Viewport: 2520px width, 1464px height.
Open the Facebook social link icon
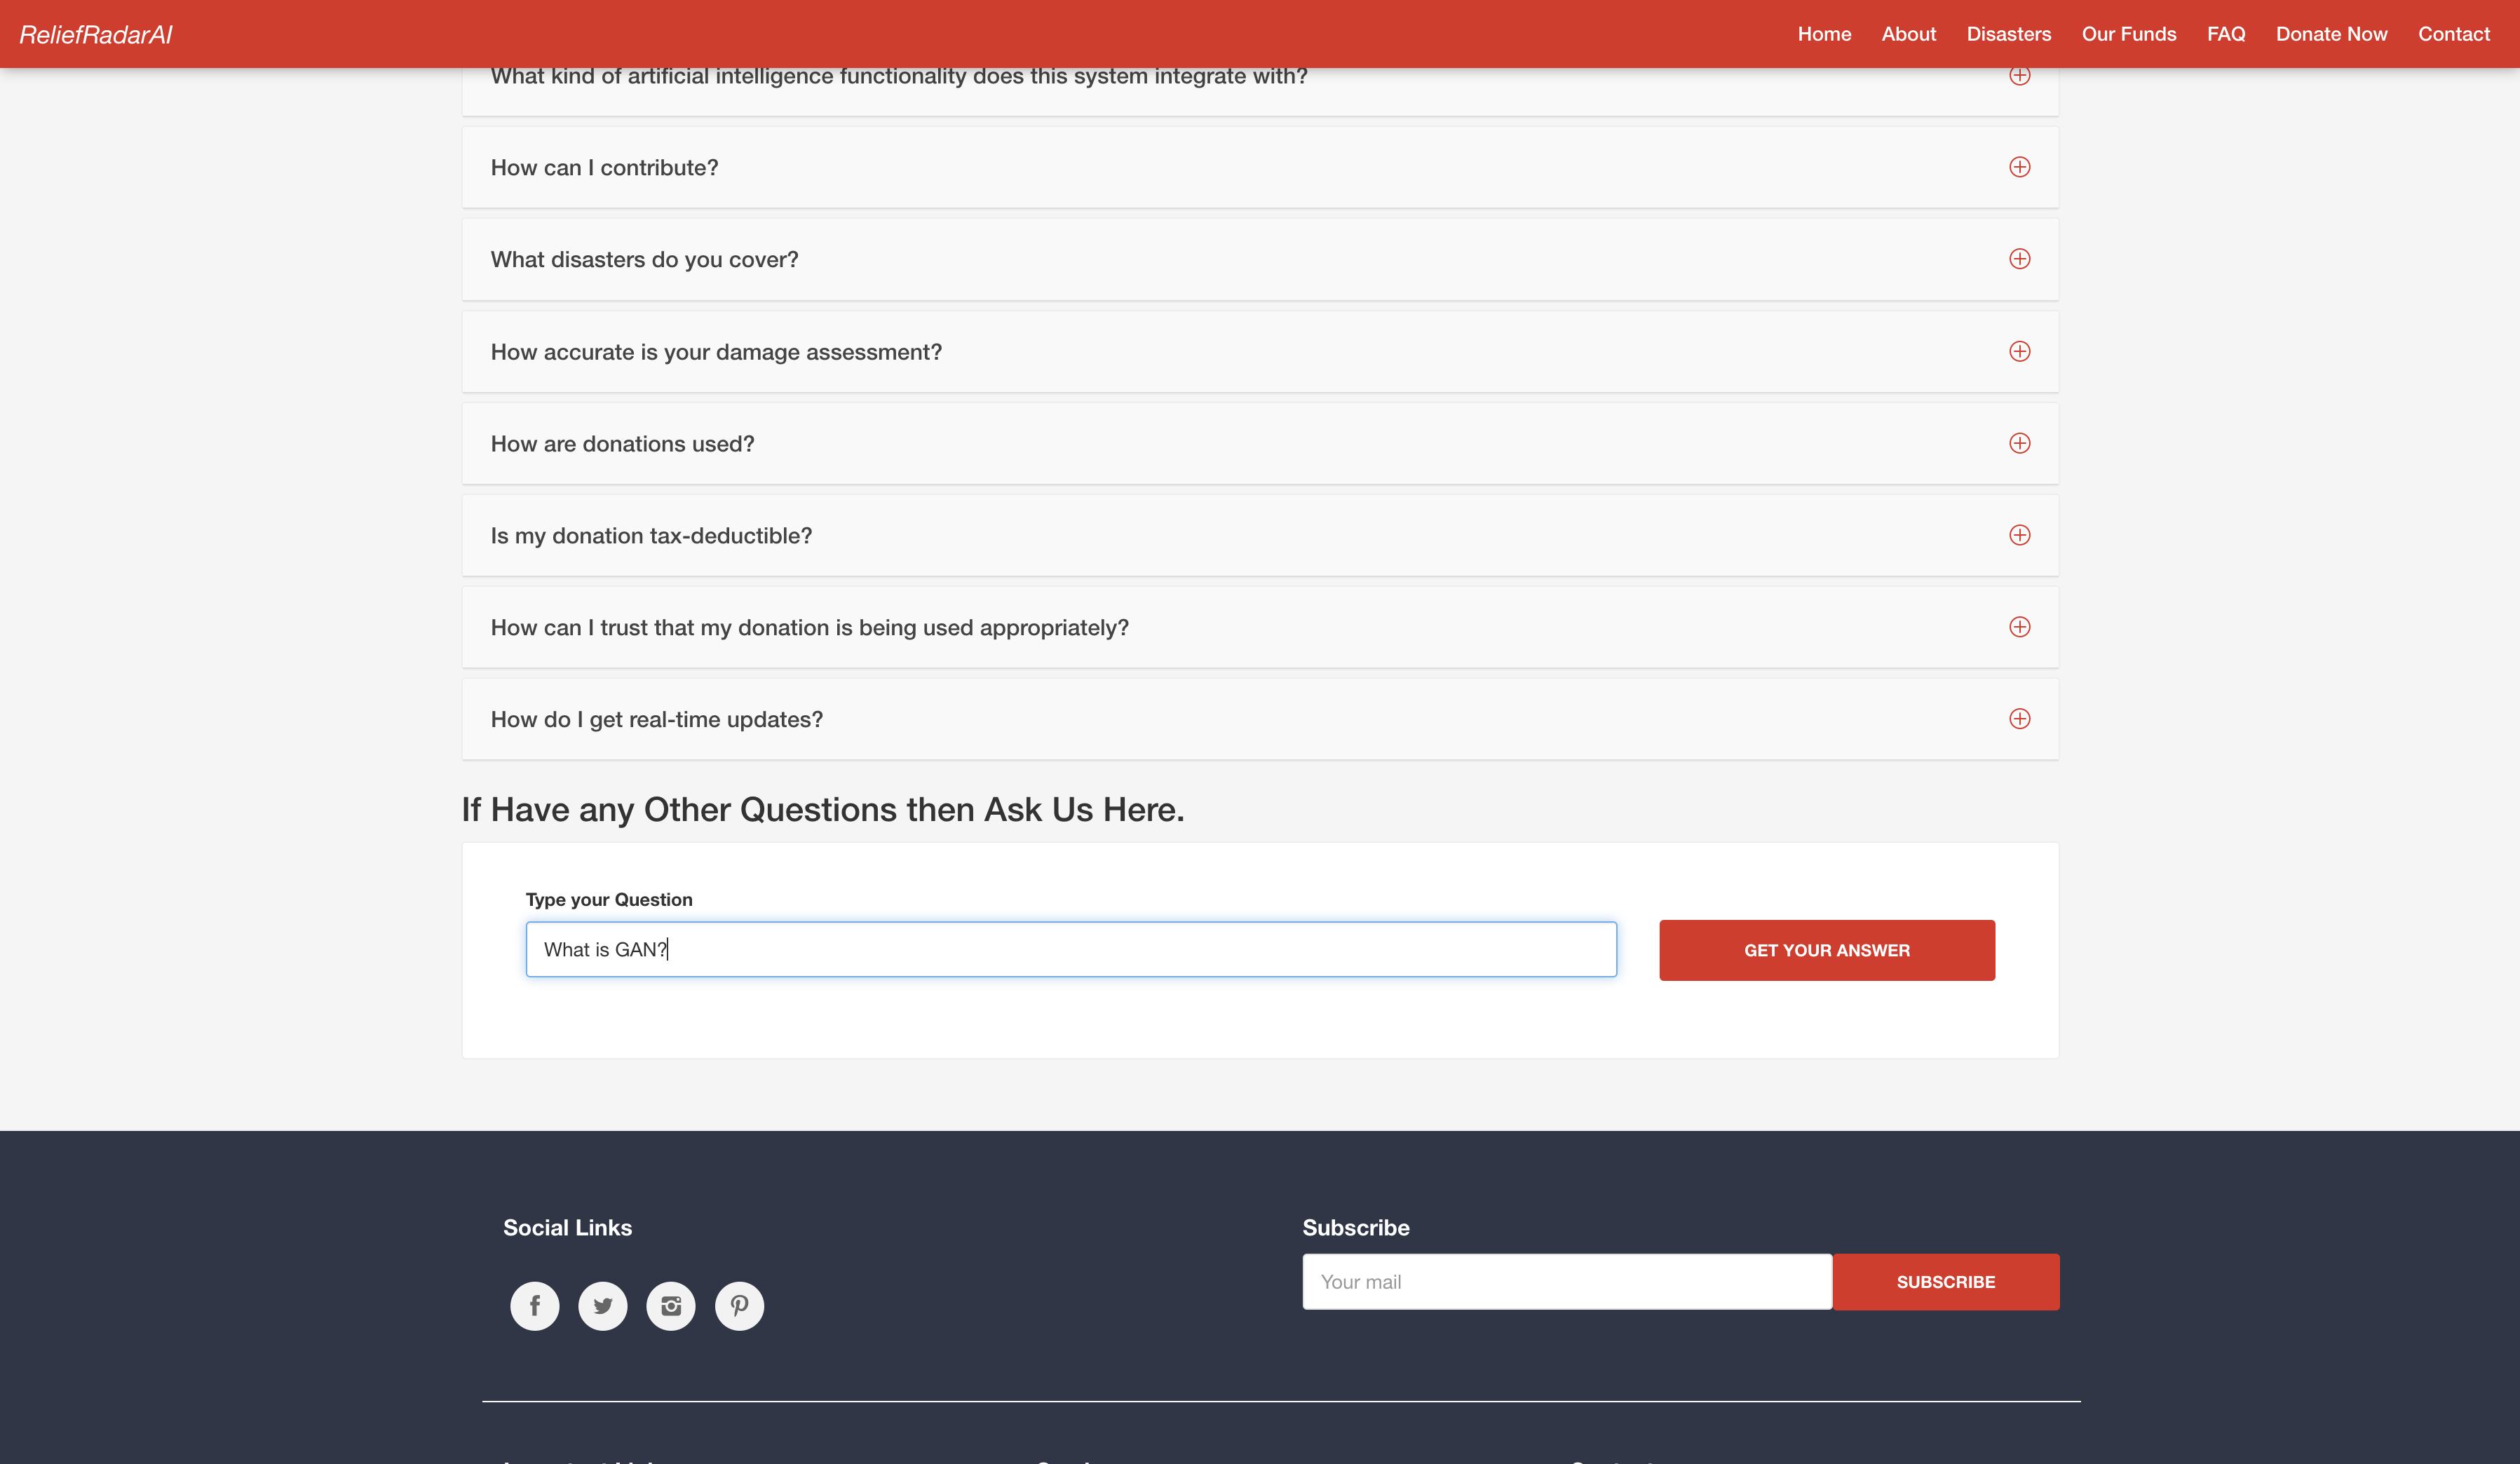535,1306
